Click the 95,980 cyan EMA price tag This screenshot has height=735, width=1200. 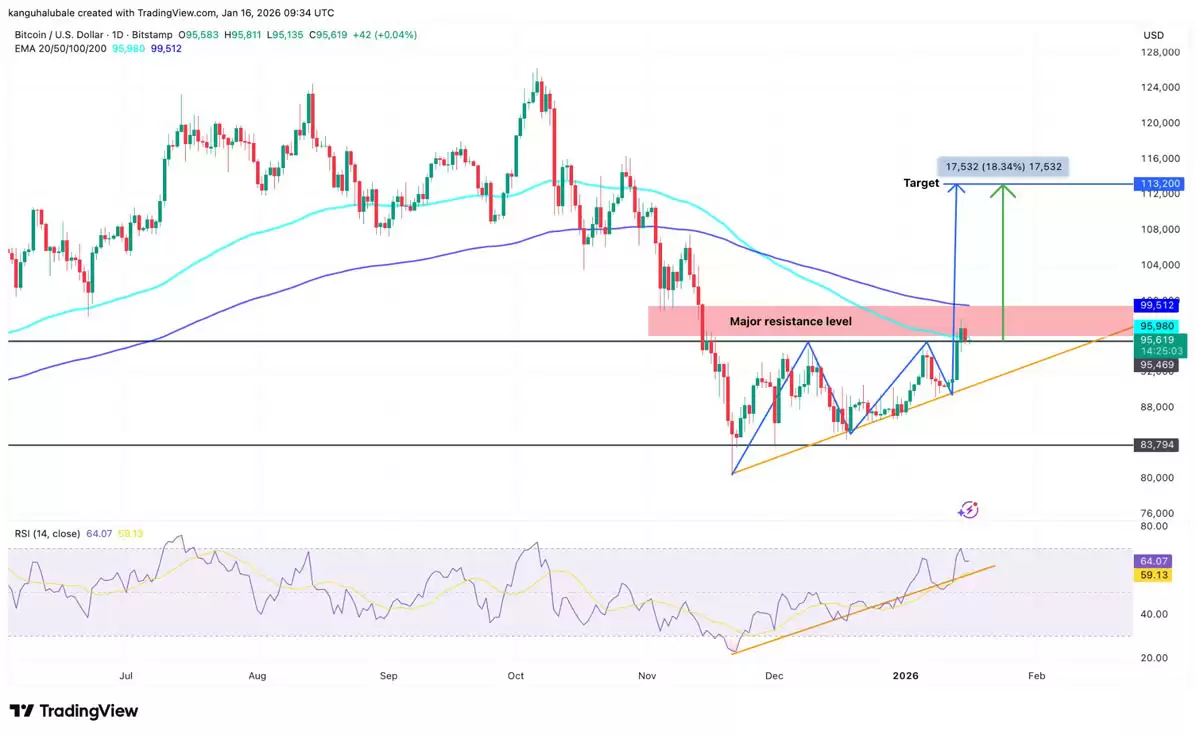click(x=1158, y=326)
